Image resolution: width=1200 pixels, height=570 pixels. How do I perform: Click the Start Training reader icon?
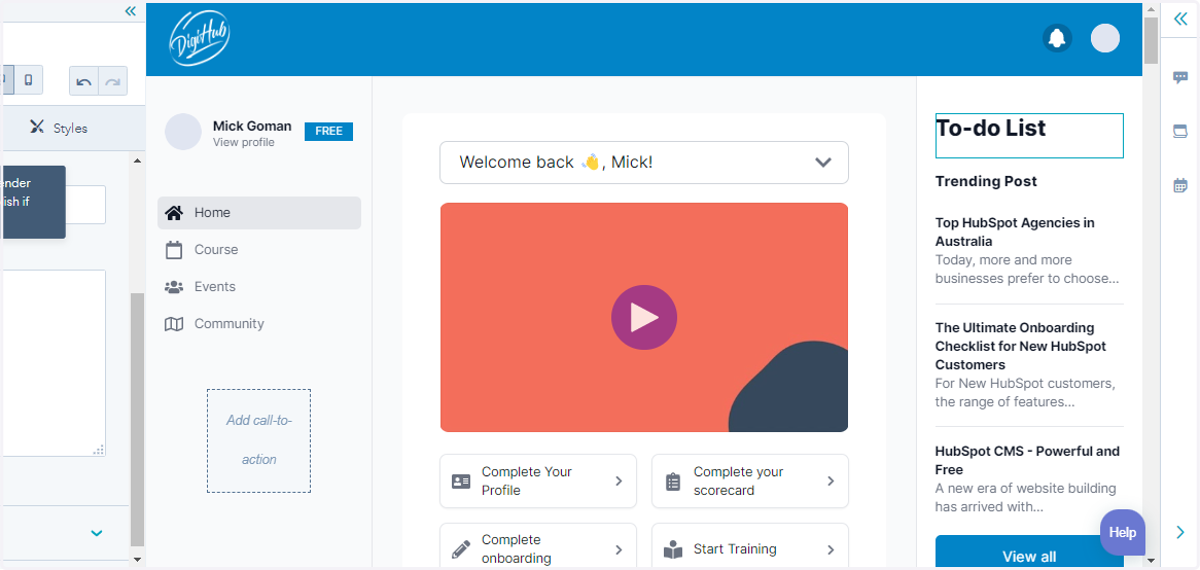[x=673, y=550]
